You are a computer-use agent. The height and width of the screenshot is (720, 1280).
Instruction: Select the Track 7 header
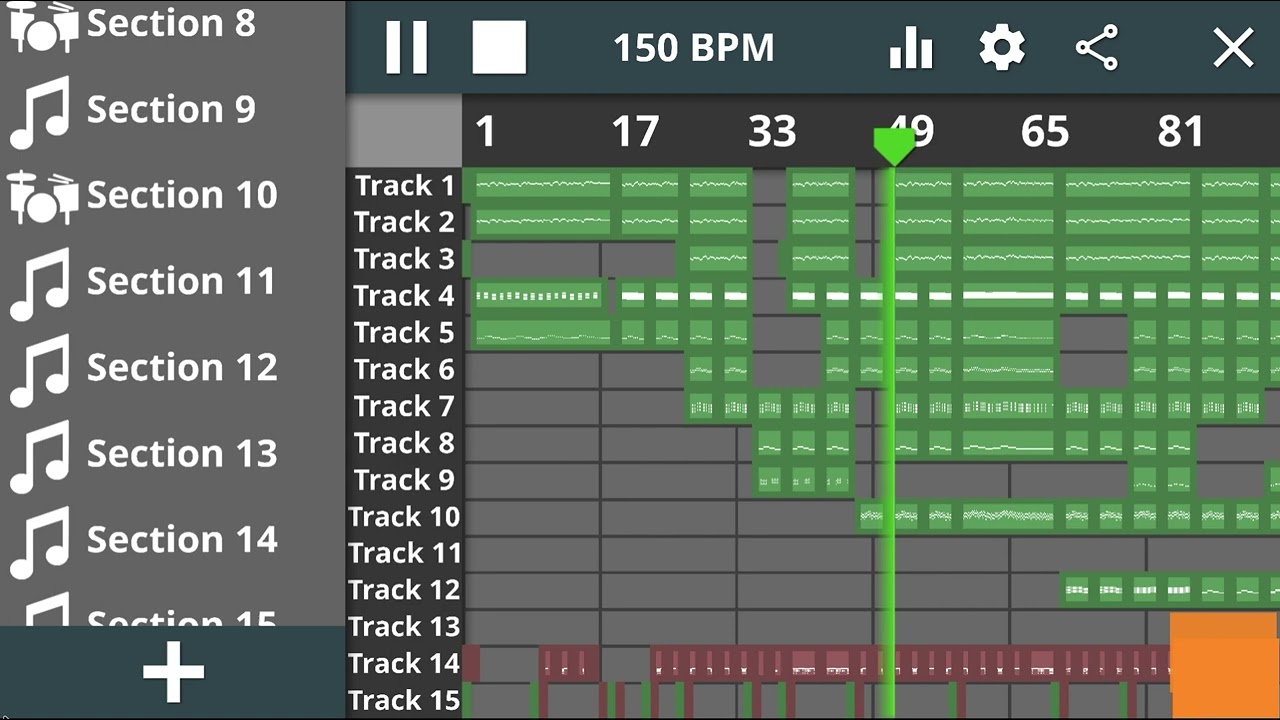tap(404, 407)
